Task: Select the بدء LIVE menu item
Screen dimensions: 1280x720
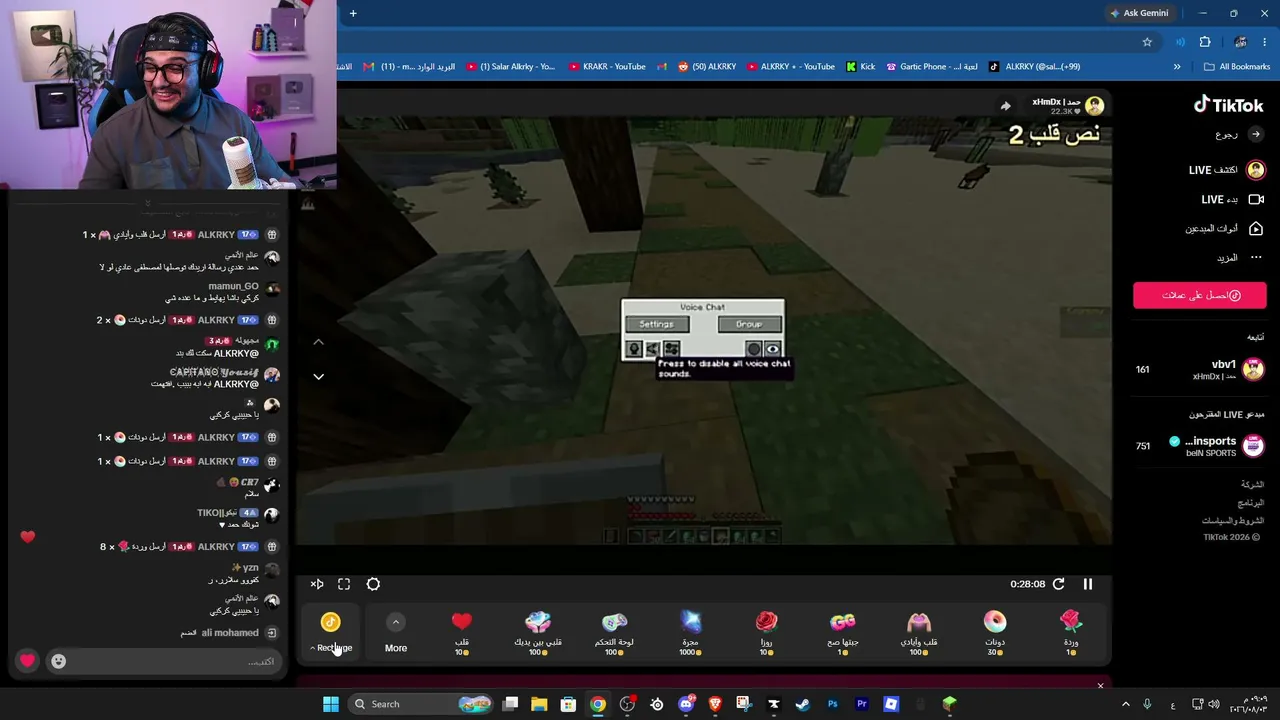Action: coord(1232,200)
